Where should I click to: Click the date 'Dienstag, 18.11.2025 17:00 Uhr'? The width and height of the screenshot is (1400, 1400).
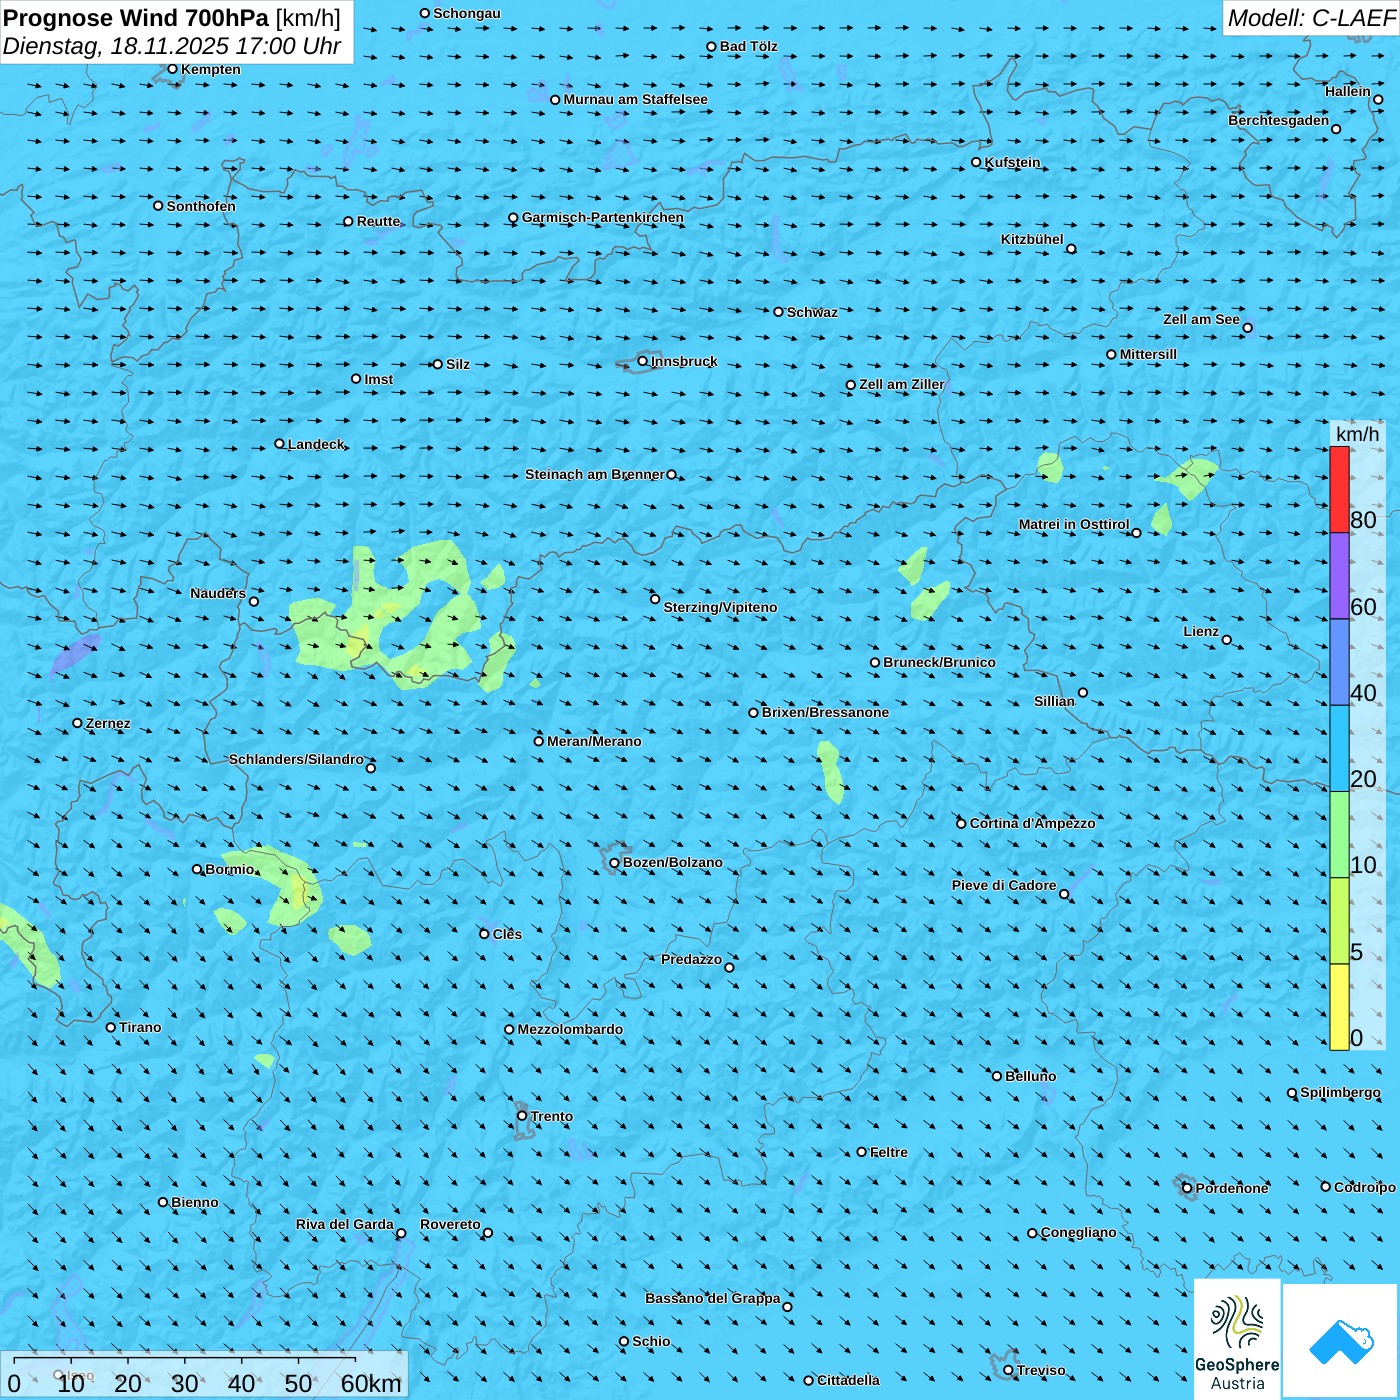pos(172,46)
